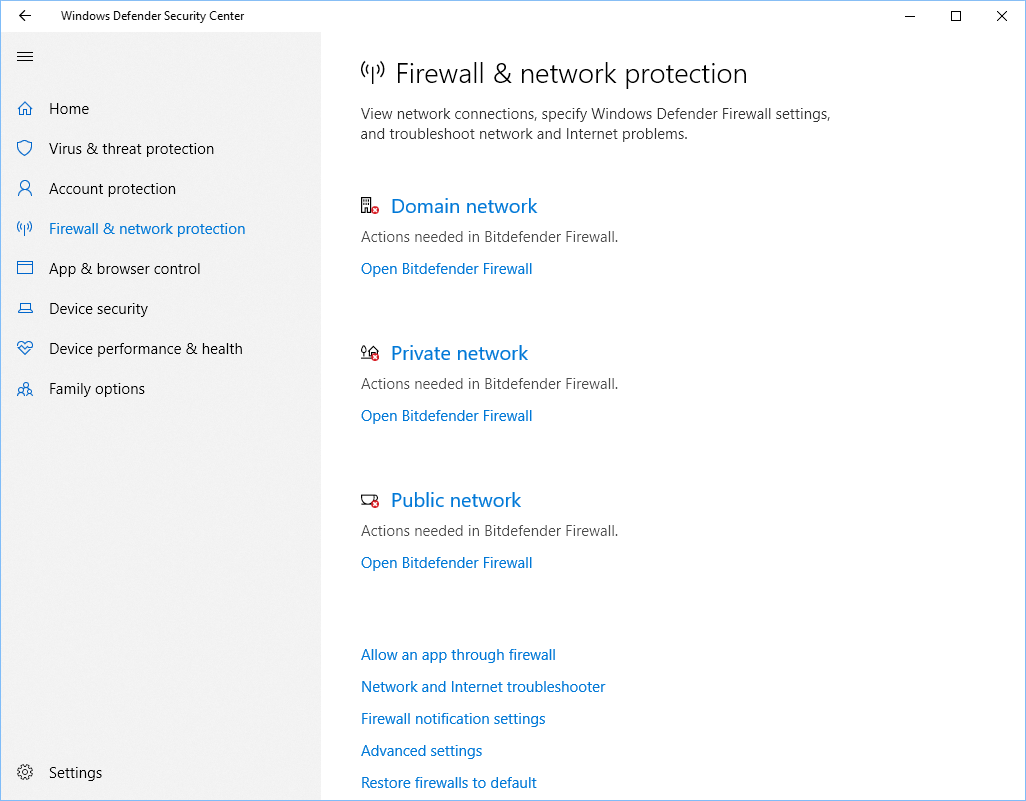1026x801 pixels.
Task: Click the Account protection person icon
Action: (x=25, y=188)
